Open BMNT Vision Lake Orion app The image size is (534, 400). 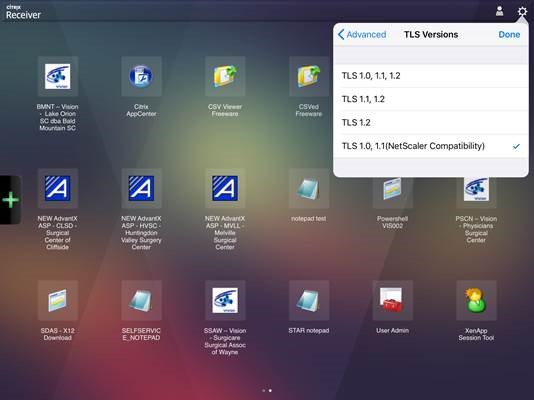point(58,76)
